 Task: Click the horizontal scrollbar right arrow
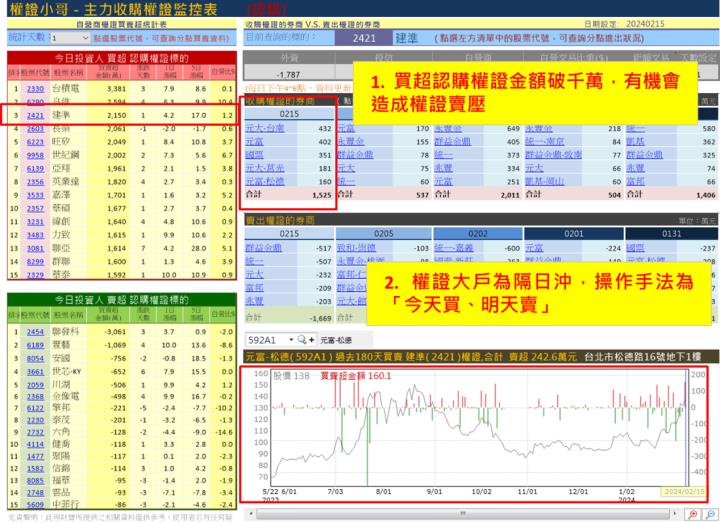click(675, 513)
